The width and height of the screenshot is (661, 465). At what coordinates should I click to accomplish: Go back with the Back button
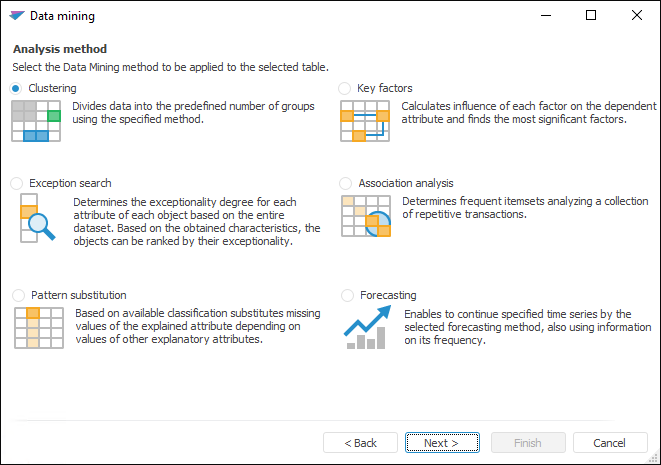click(x=361, y=443)
